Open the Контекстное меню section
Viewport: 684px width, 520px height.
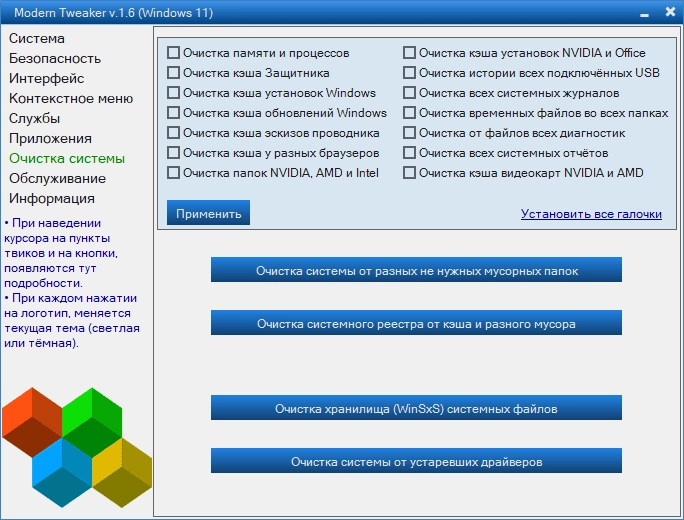pyautogui.click(x=71, y=99)
